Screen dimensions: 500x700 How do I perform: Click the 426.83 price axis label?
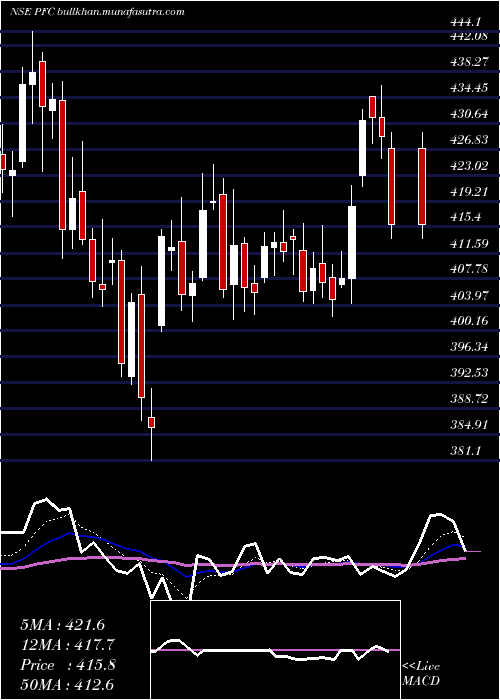pyautogui.click(x=469, y=140)
